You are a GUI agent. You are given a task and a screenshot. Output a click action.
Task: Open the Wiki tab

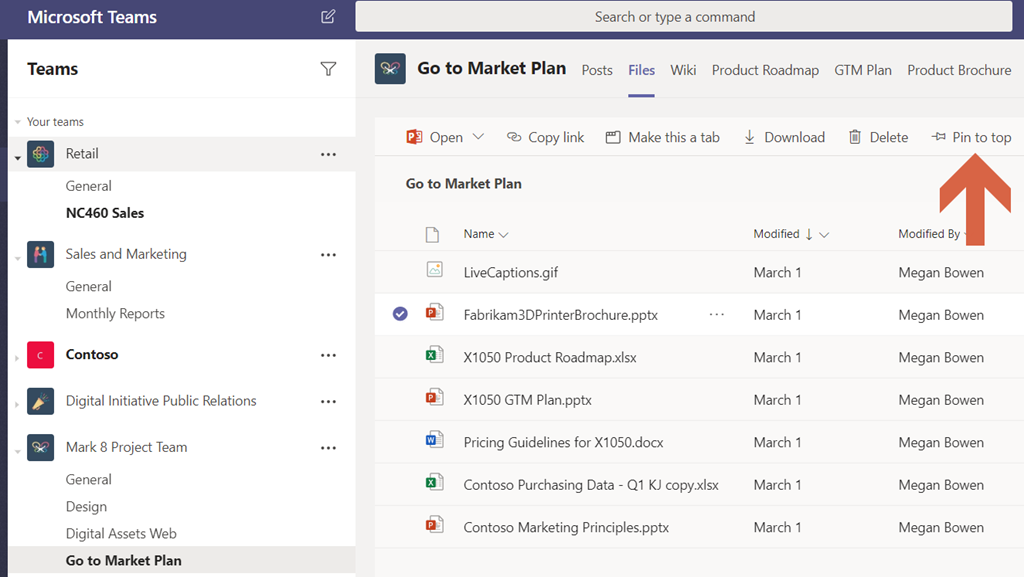click(683, 70)
